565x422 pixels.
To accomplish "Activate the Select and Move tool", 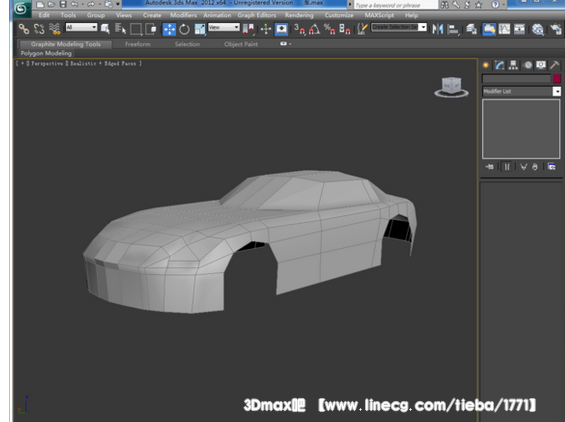I will [169, 29].
